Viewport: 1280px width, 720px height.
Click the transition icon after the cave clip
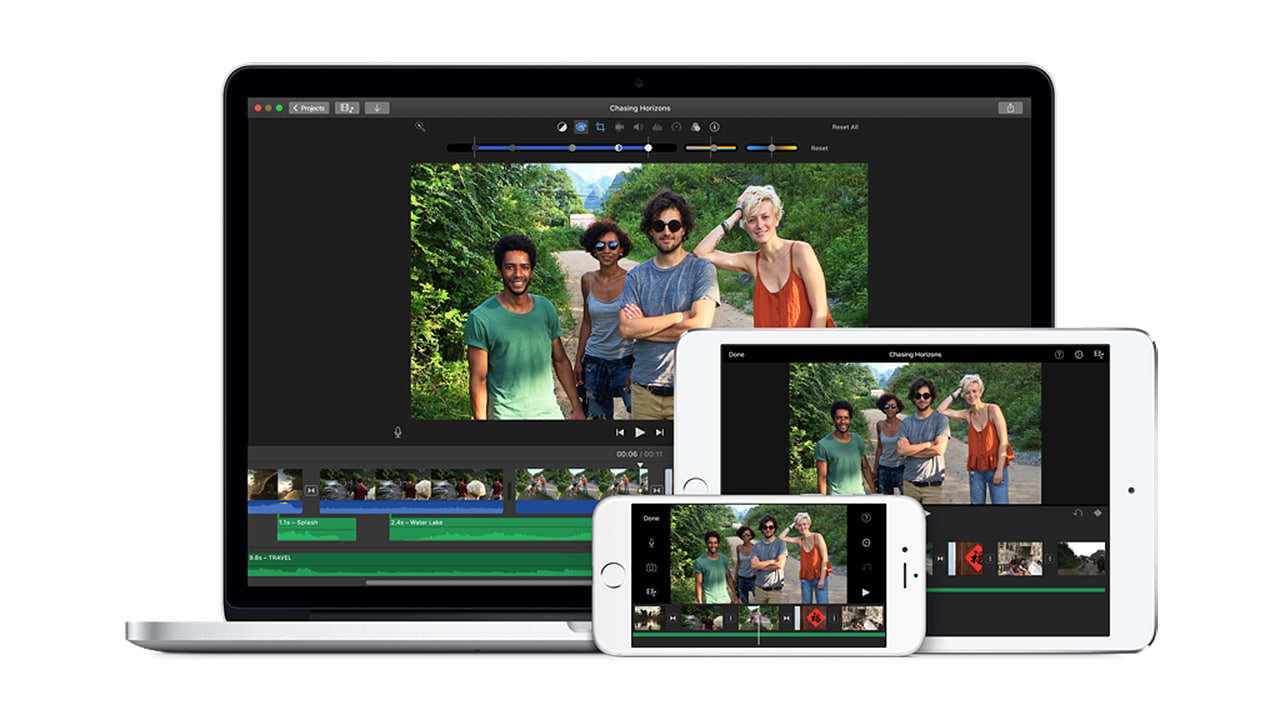(x=311, y=490)
